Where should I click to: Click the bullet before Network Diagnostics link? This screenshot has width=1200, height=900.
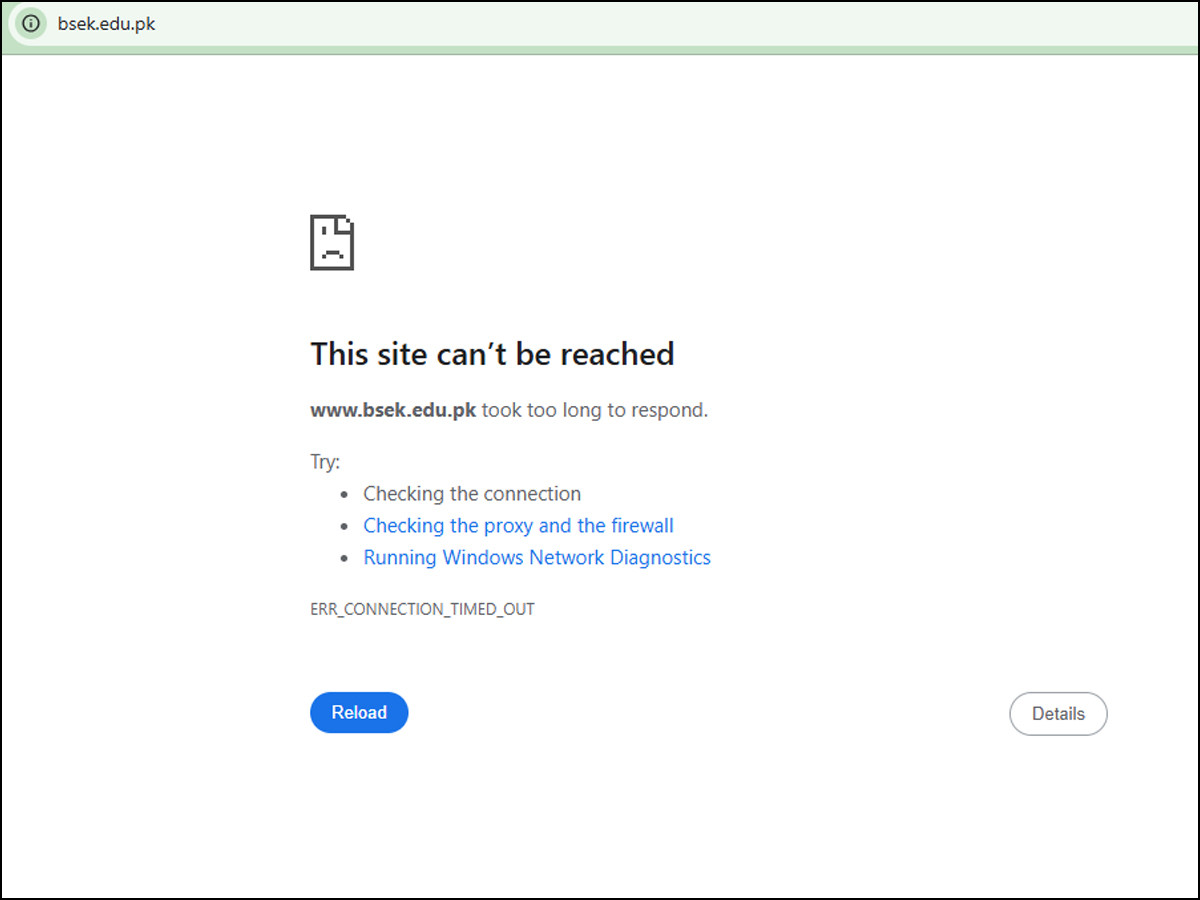[344, 559]
